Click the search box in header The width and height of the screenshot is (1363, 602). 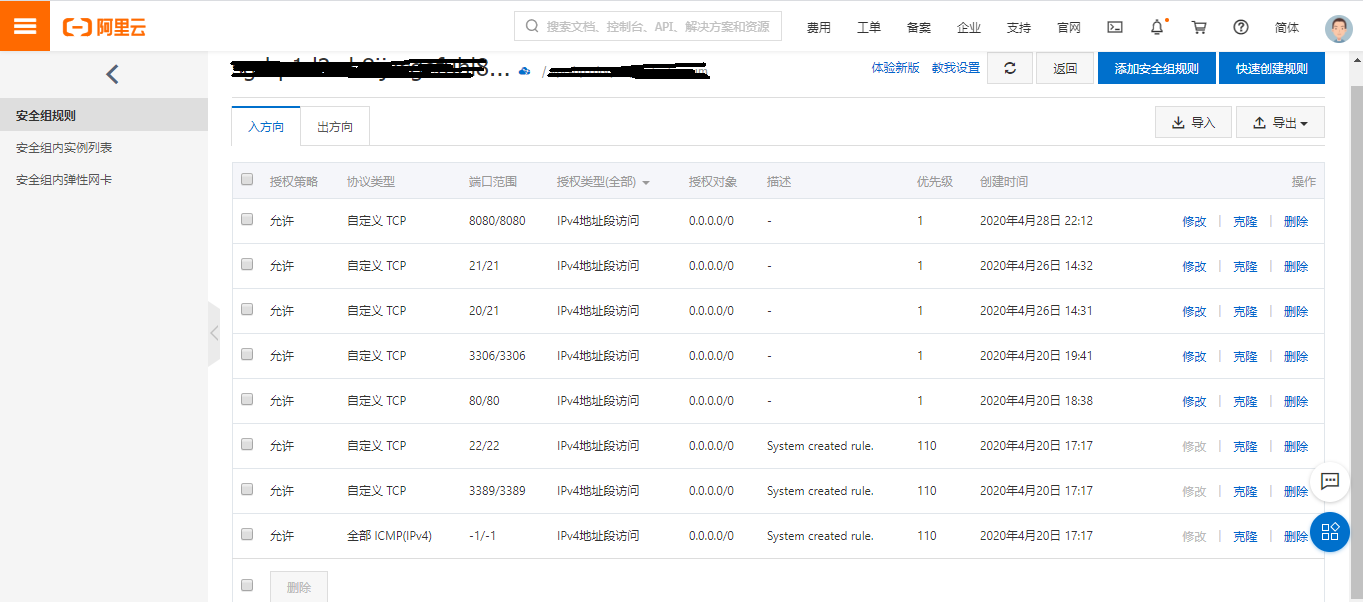pos(648,26)
